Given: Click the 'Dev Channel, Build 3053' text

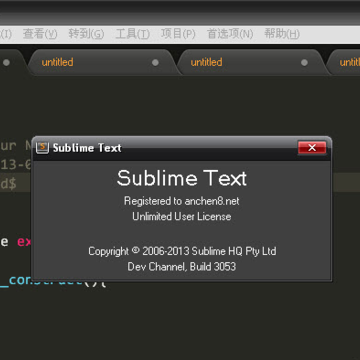Looking at the screenshot, I should (182, 267).
